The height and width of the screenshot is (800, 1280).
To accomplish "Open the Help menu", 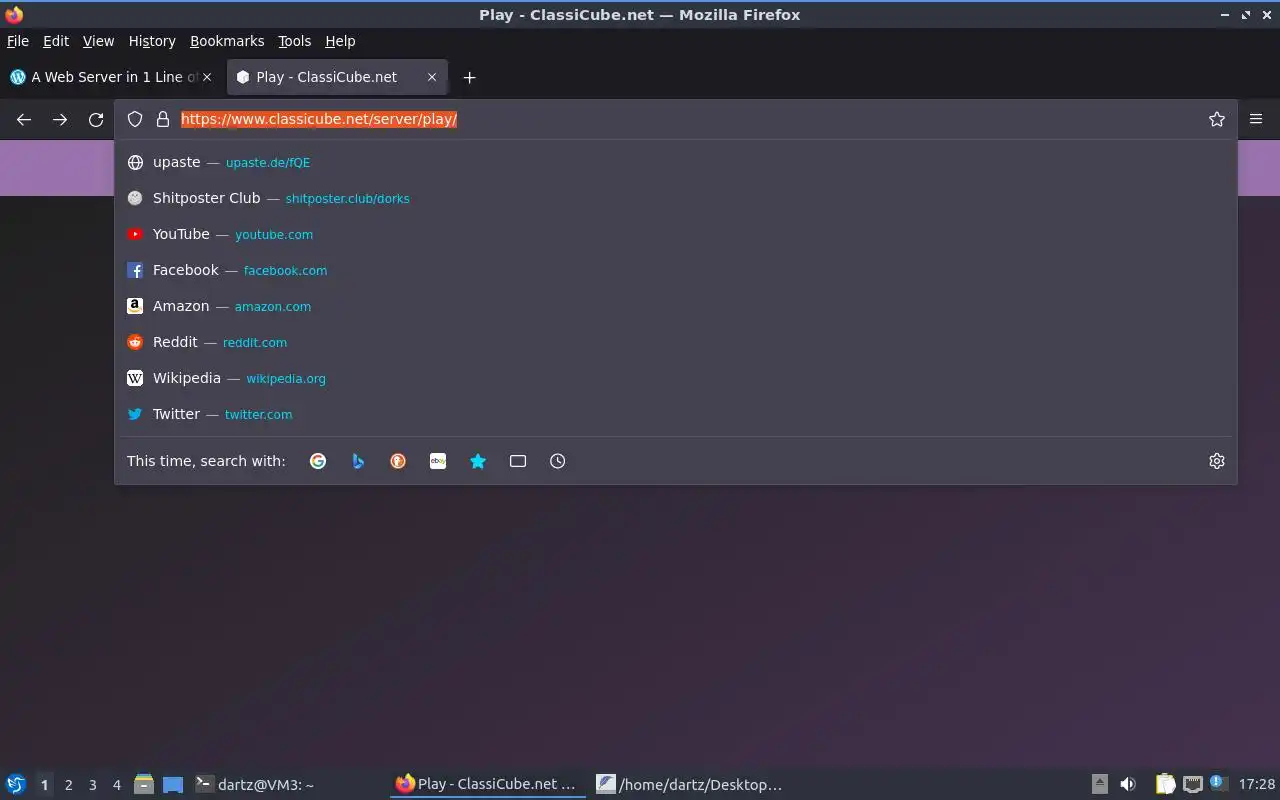I will (x=340, y=41).
